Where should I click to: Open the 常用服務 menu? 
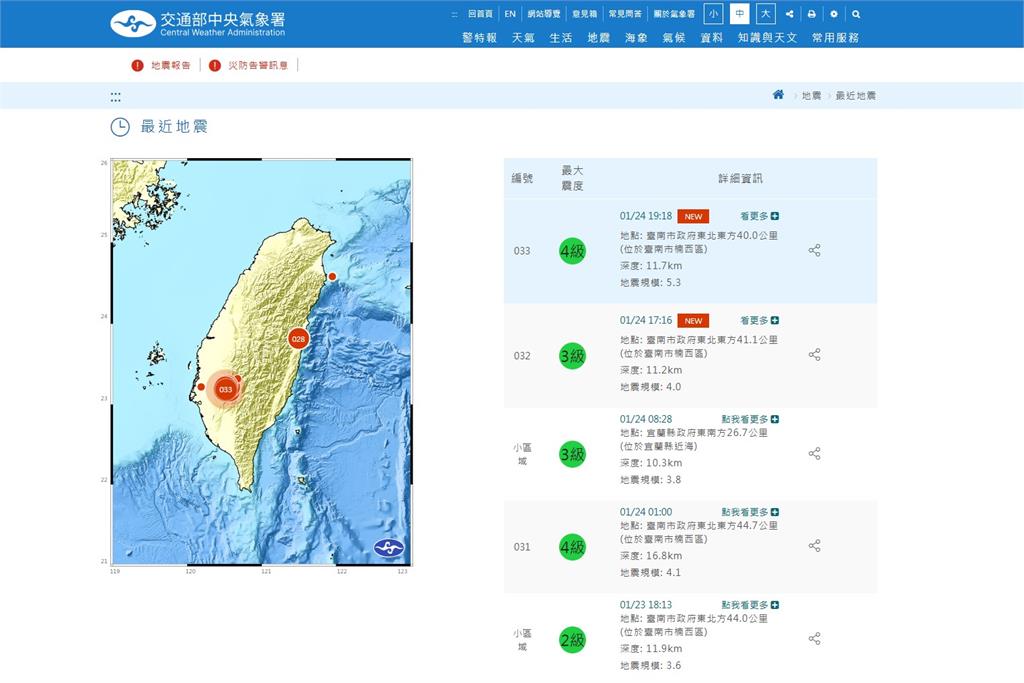click(x=835, y=38)
